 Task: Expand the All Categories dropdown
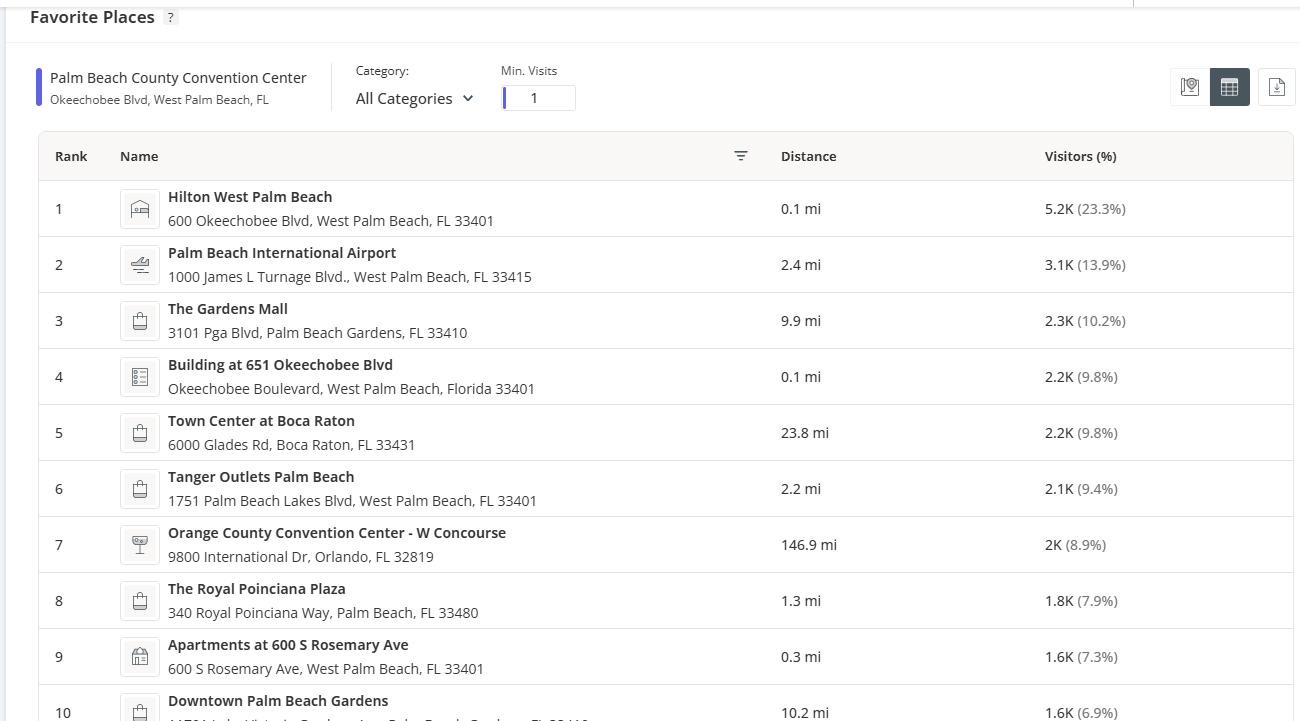tap(414, 98)
